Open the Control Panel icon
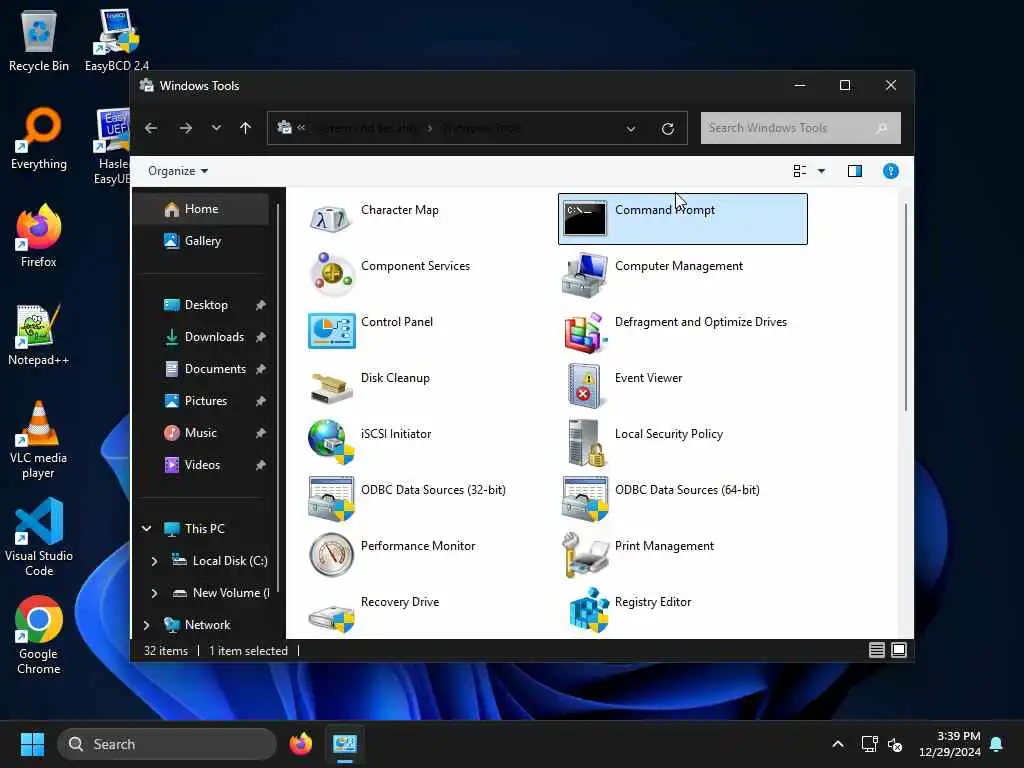 coord(331,330)
